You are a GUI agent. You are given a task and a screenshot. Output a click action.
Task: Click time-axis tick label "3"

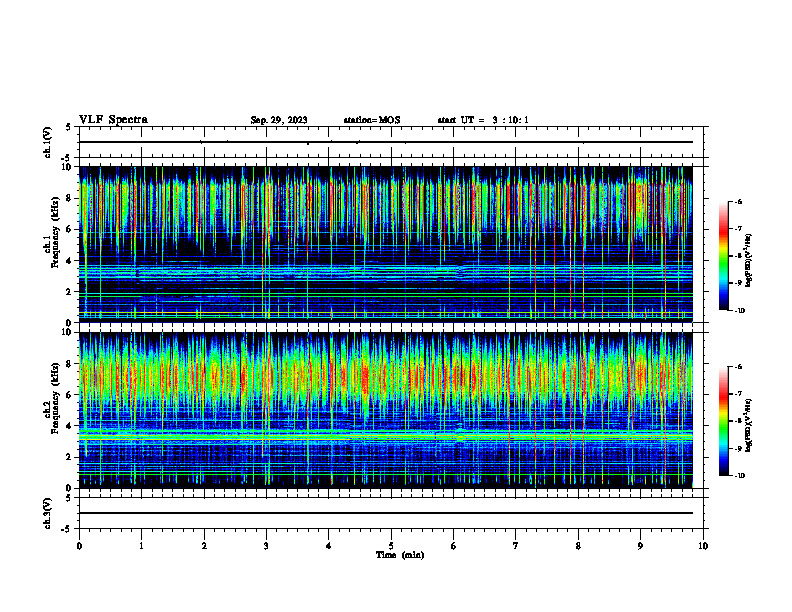(x=266, y=546)
